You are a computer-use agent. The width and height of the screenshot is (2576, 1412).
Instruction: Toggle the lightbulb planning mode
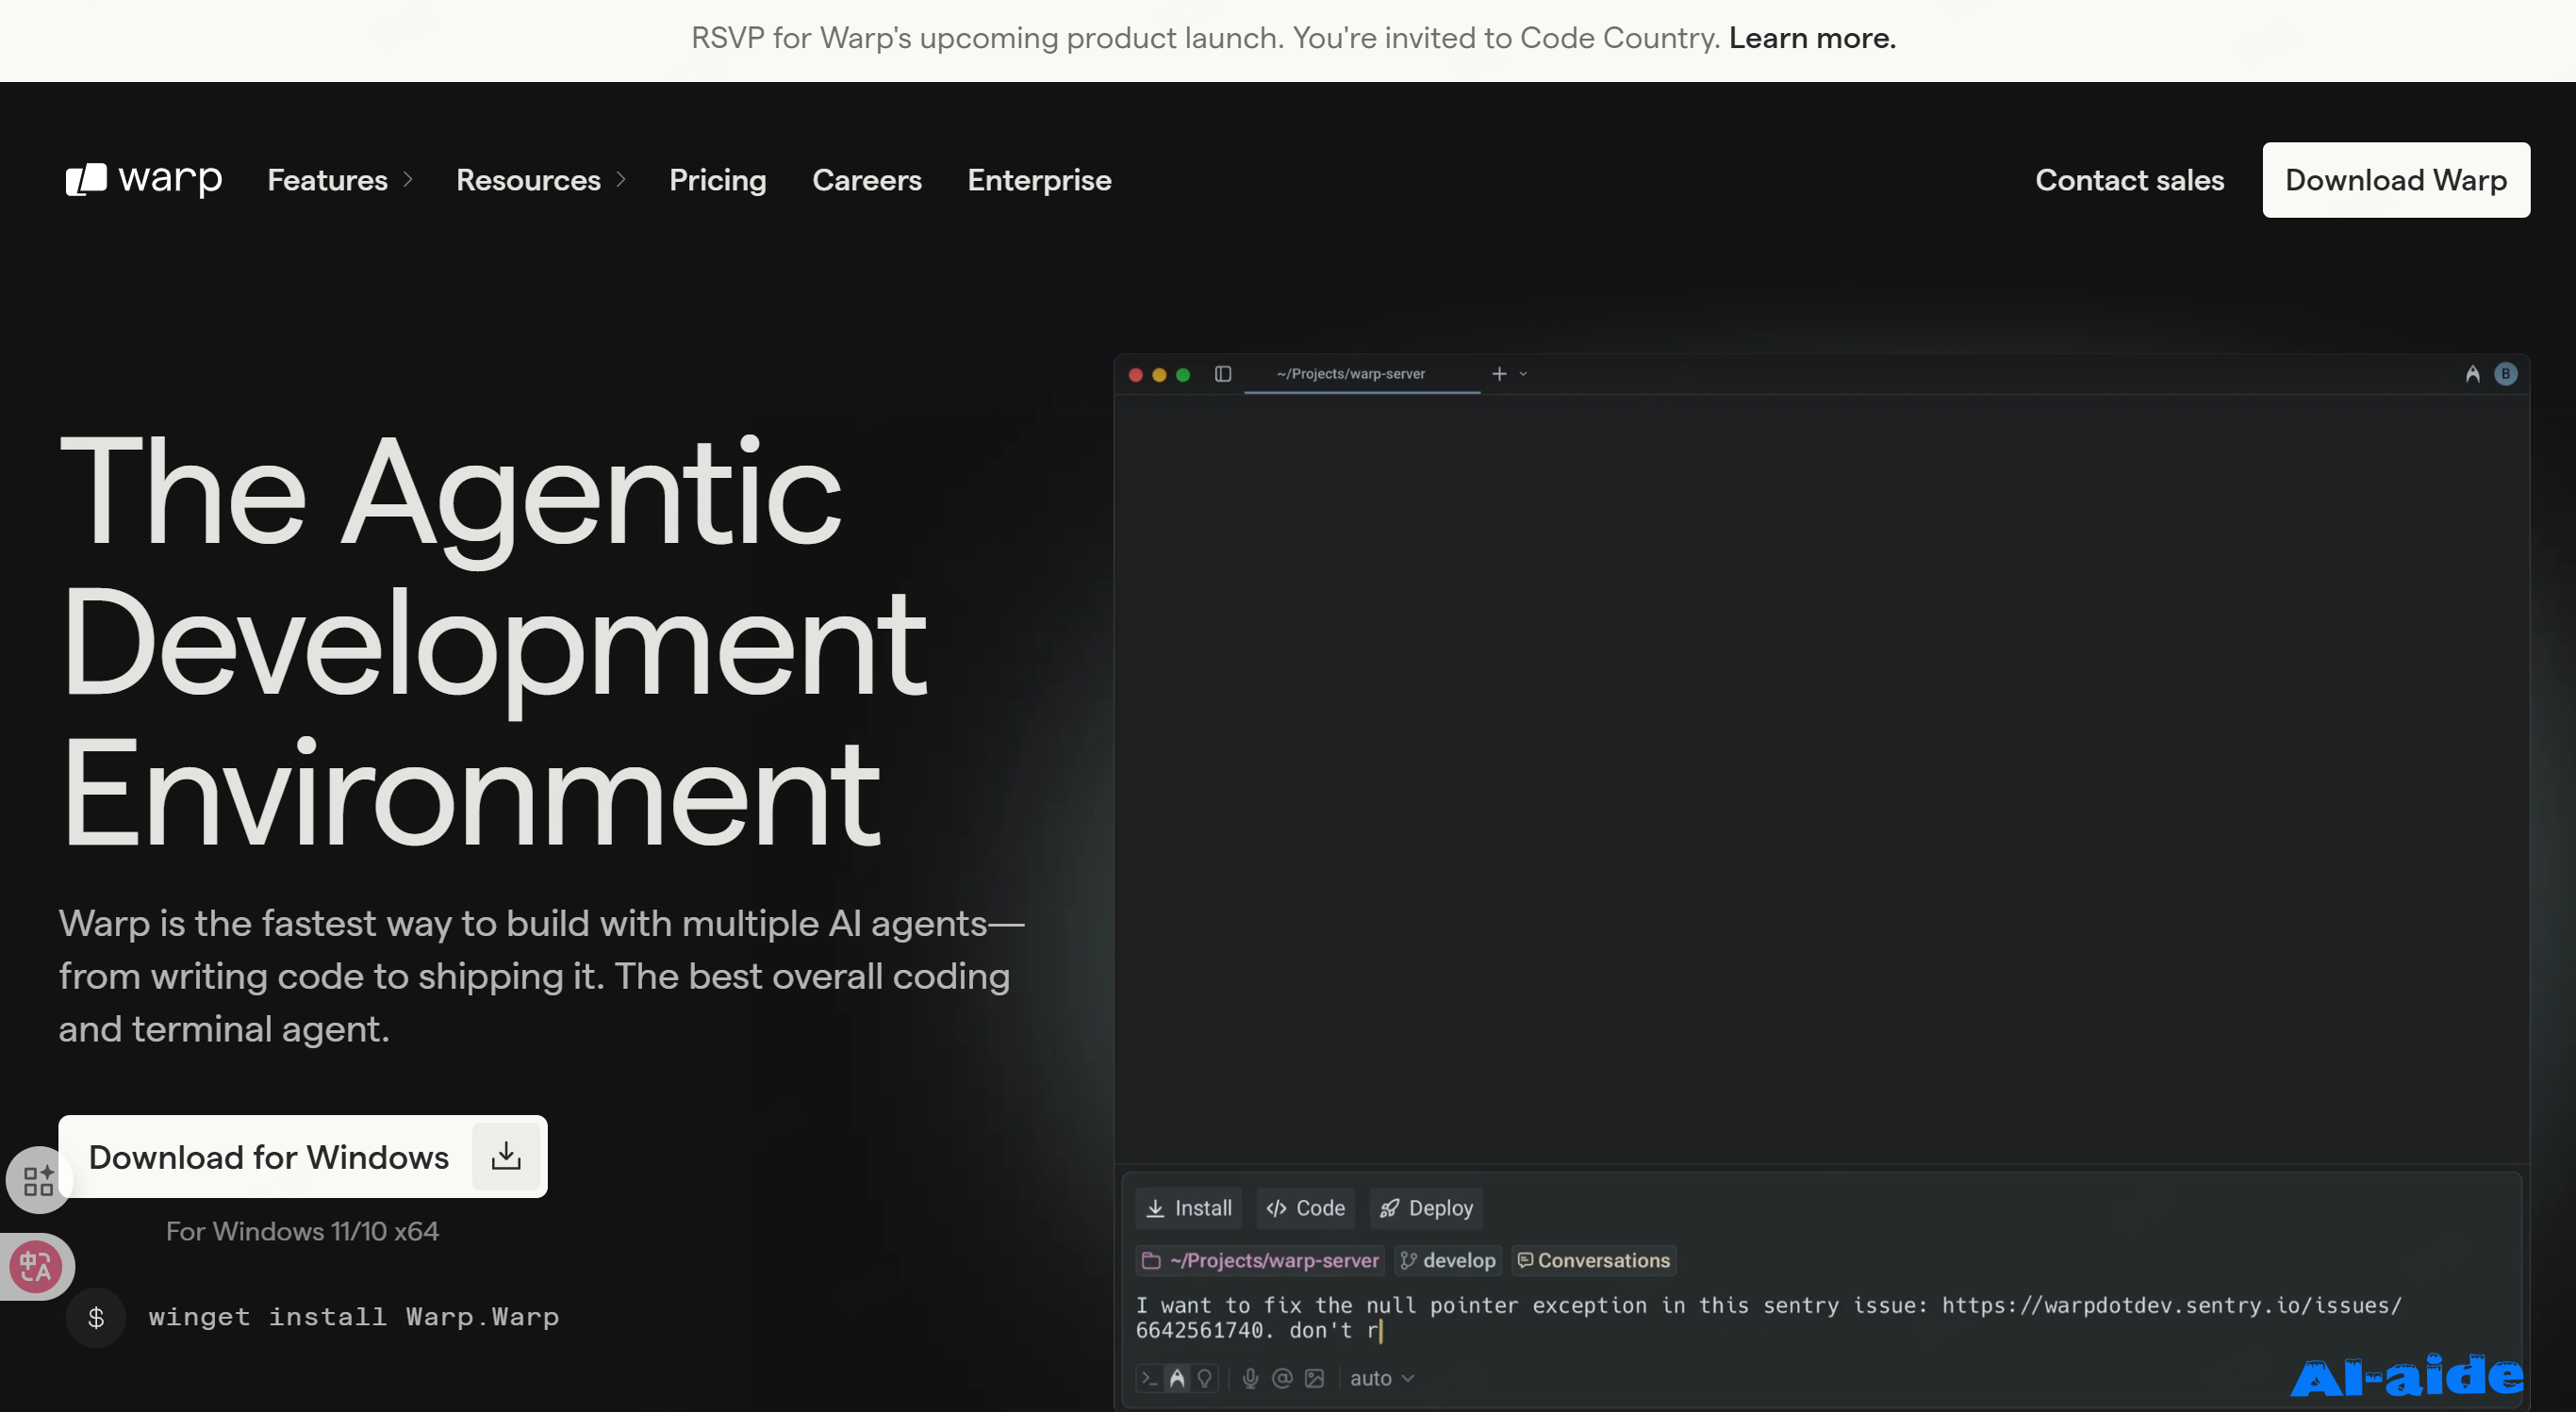(x=1204, y=1378)
